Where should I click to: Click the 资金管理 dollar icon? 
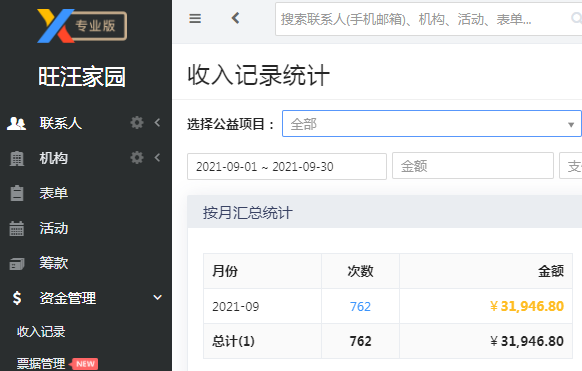[17, 298]
